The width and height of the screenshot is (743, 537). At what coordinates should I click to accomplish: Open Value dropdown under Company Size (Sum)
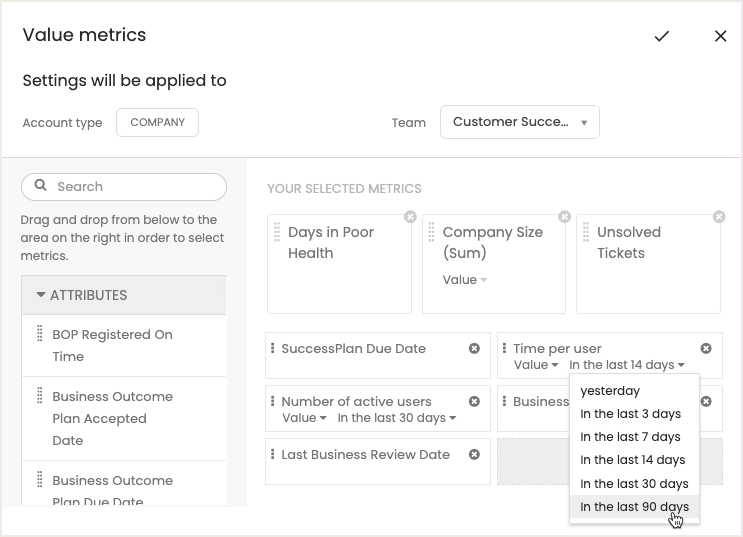(465, 280)
